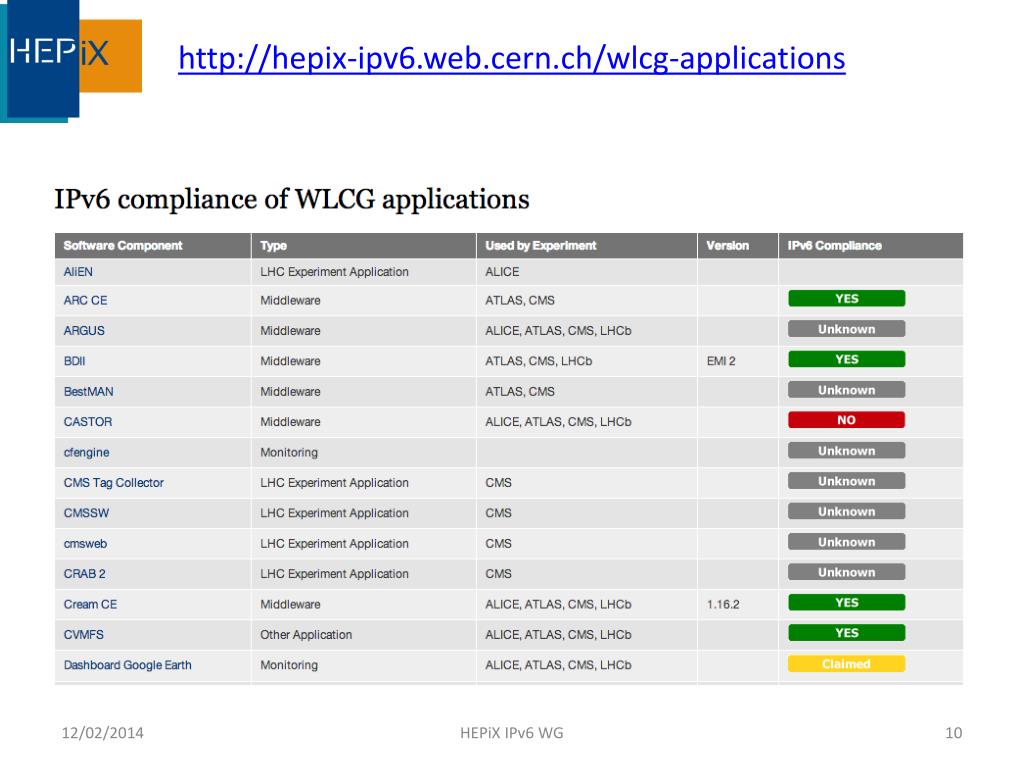Click the Unknown badge for cmsweb
Viewport: 1024px width, 768px height.
tap(846, 542)
